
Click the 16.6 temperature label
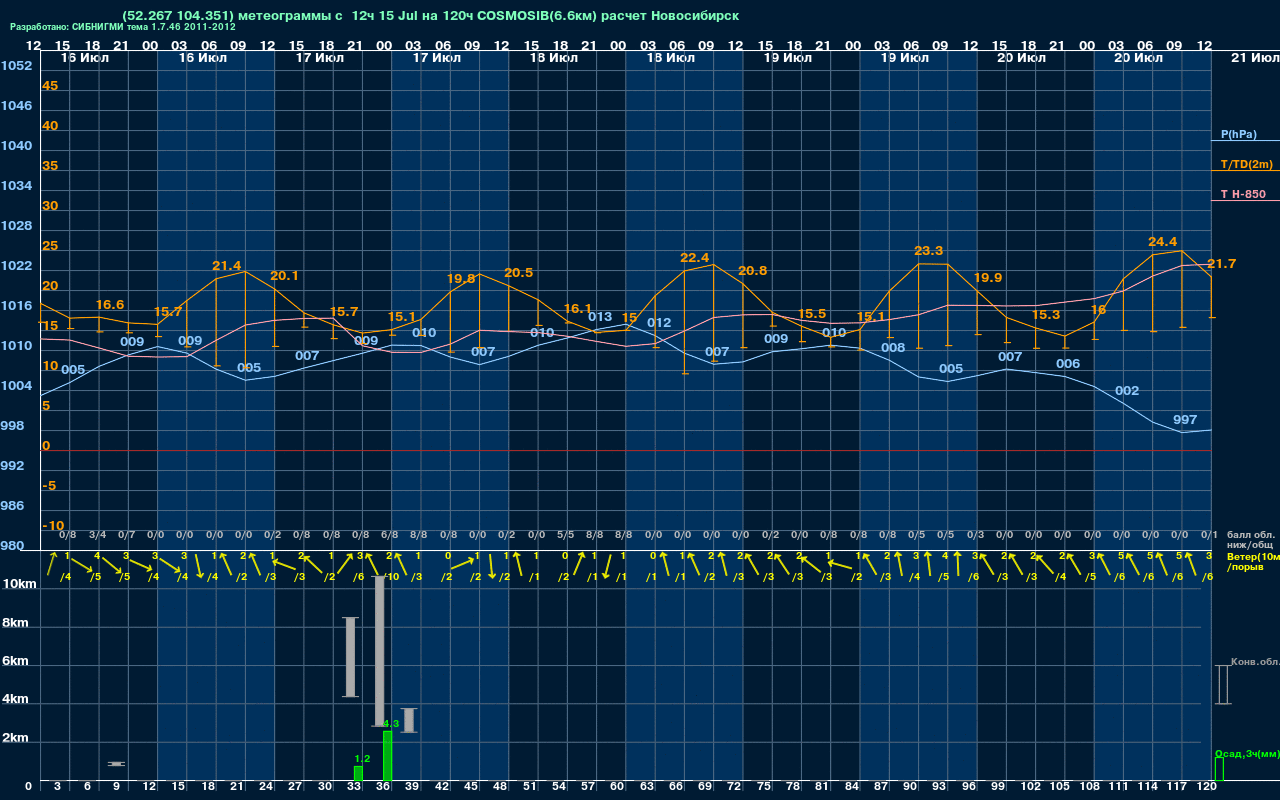109,305
